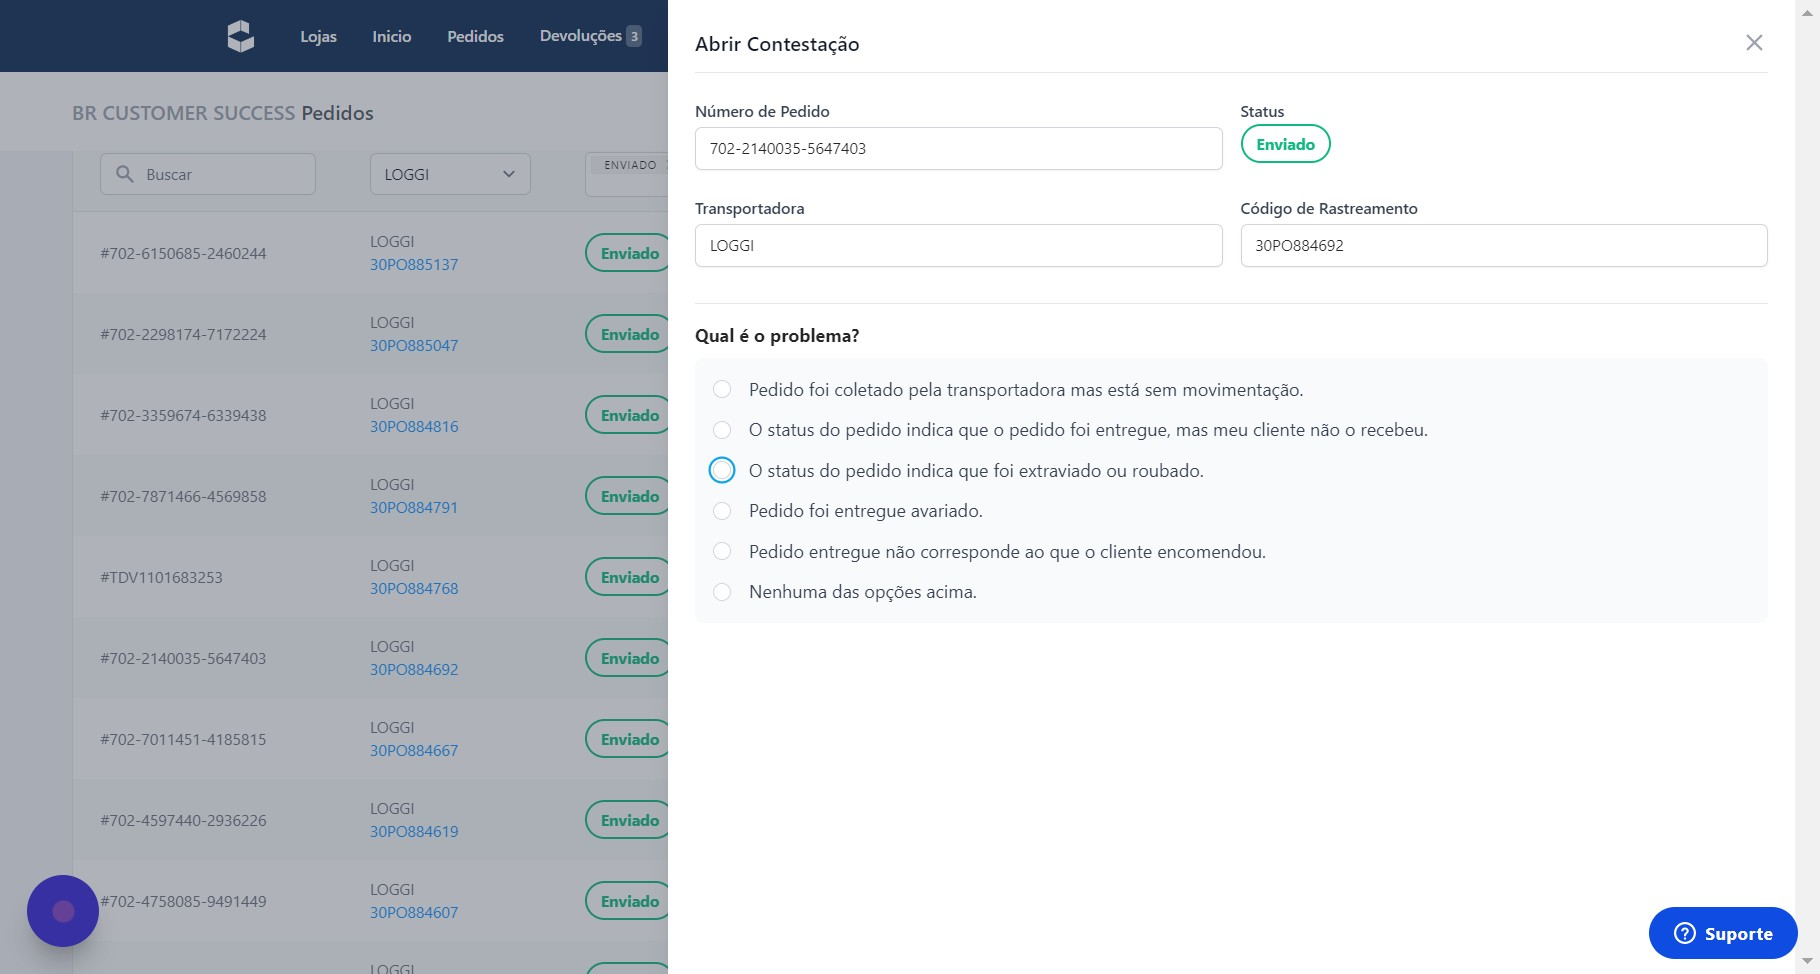Select 'Nenhuma das opções acima' option
Viewport: 1820px width, 974px height.
[x=722, y=592]
